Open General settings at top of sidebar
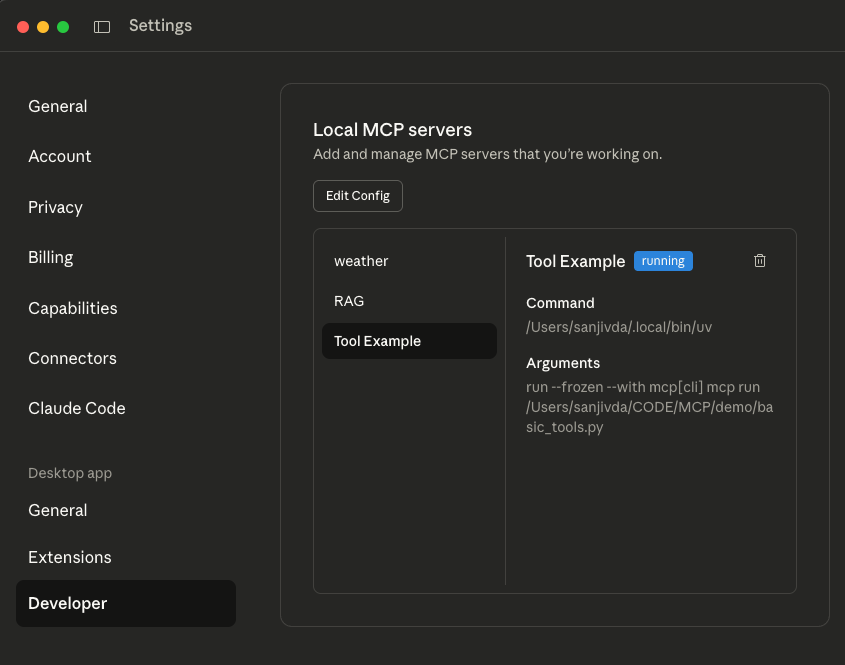The width and height of the screenshot is (845, 665). [58, 107]
